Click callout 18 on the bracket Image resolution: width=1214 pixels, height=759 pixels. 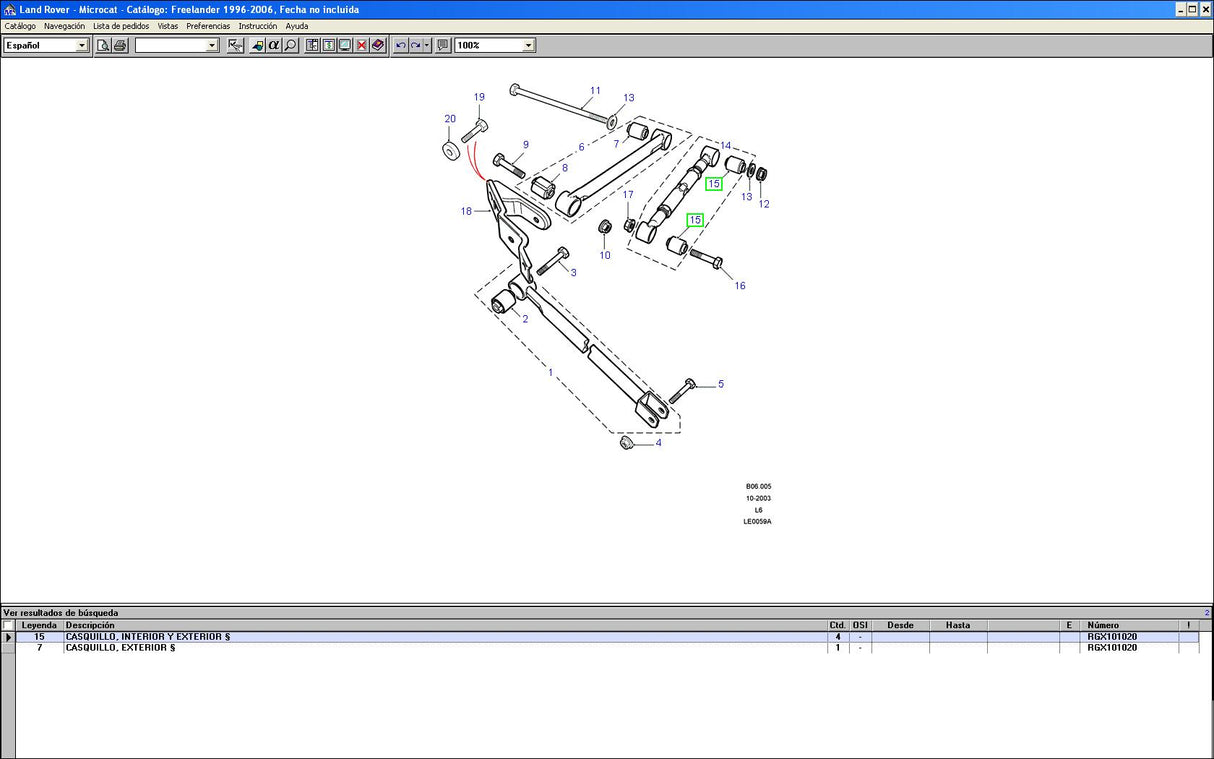466,211
